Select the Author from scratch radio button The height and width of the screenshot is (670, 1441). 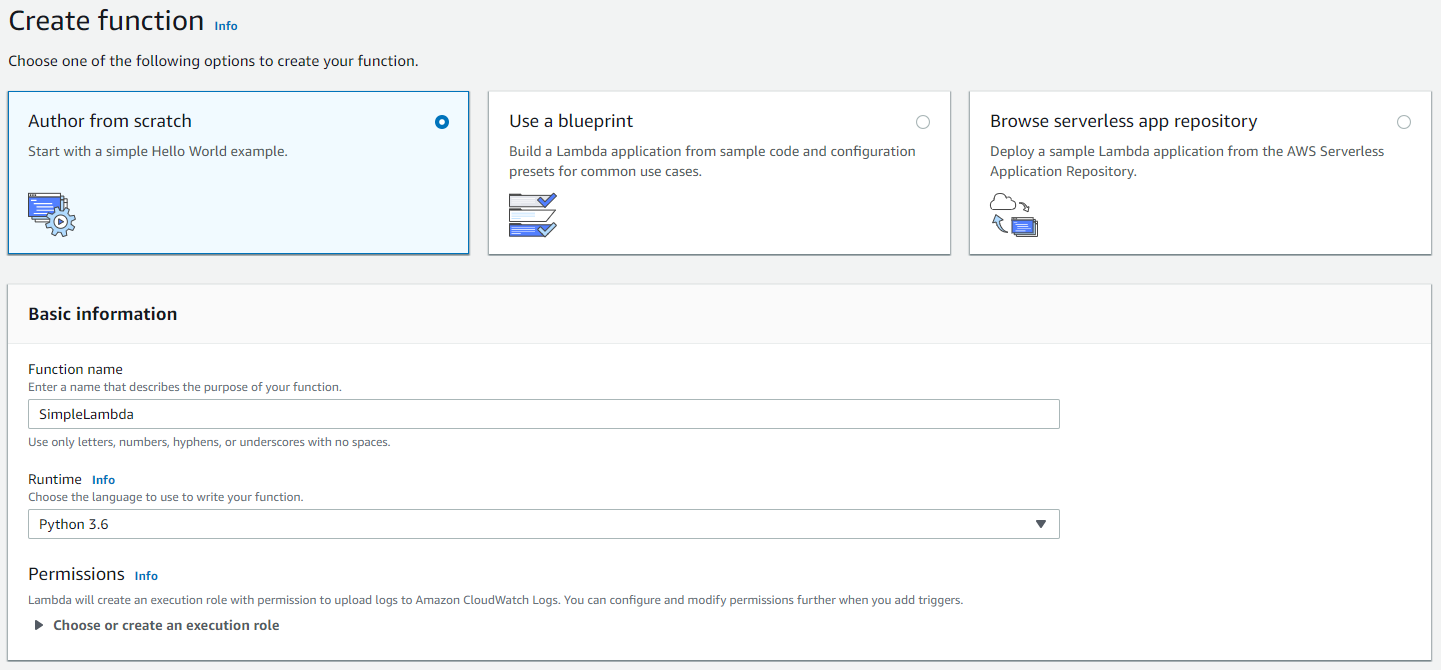point(442,122)
